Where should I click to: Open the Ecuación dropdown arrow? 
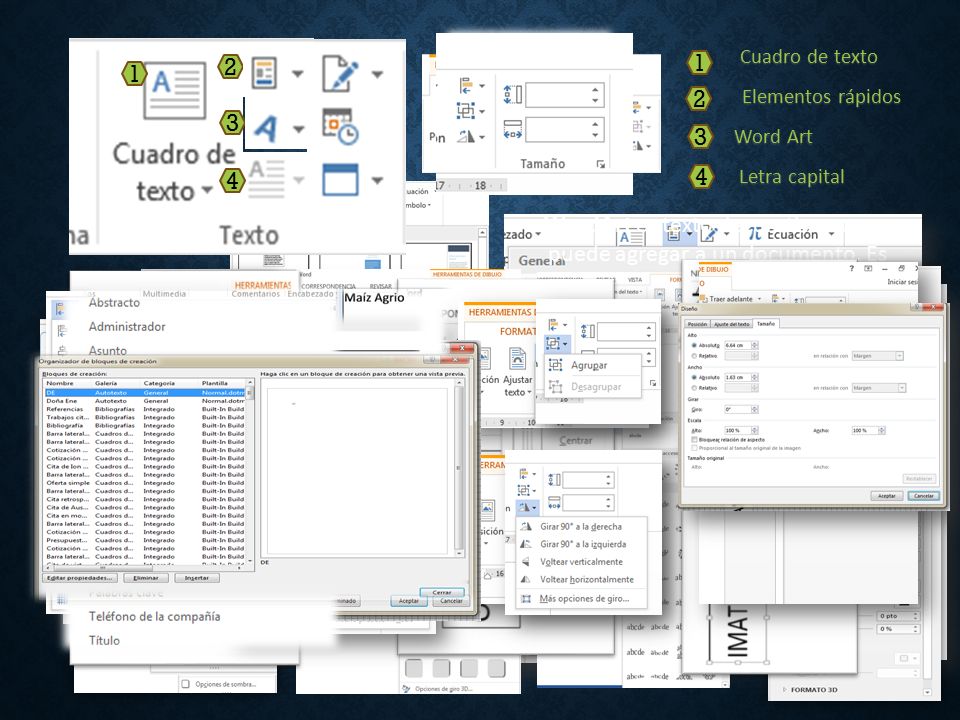click(x=831, y=234)
